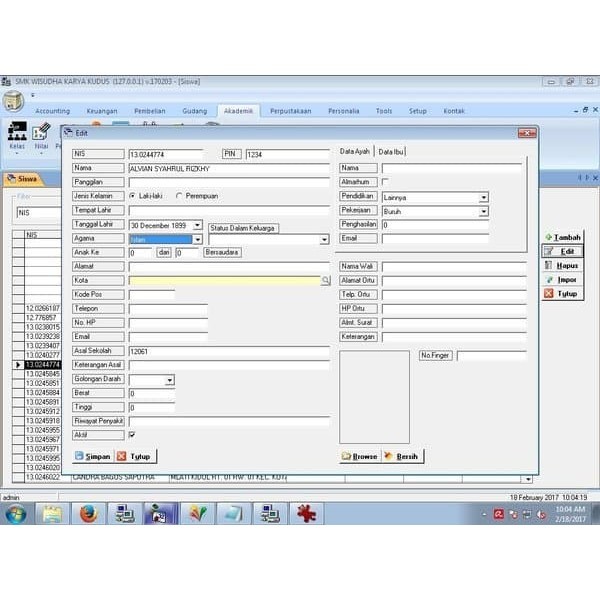
Task: Click the red splat taskbar icon
Action: click(x=307, y=514)
